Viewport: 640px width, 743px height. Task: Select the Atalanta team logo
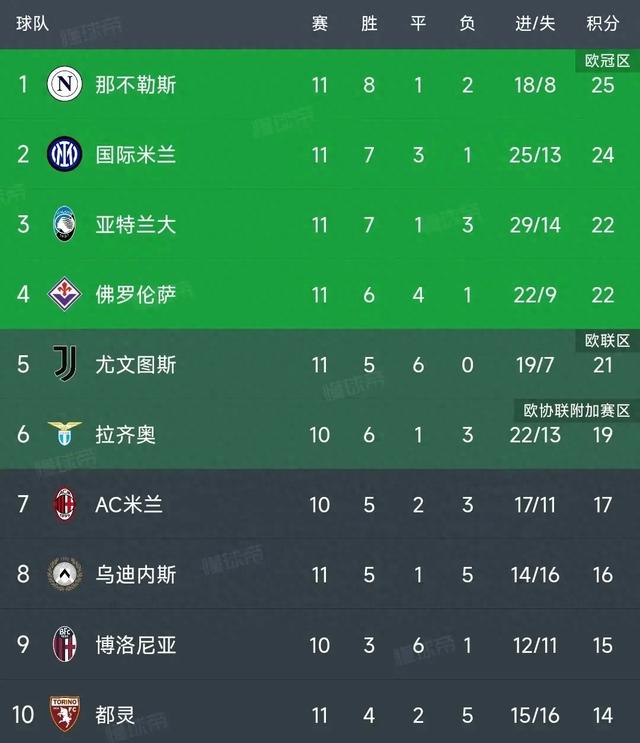(63, 224)
